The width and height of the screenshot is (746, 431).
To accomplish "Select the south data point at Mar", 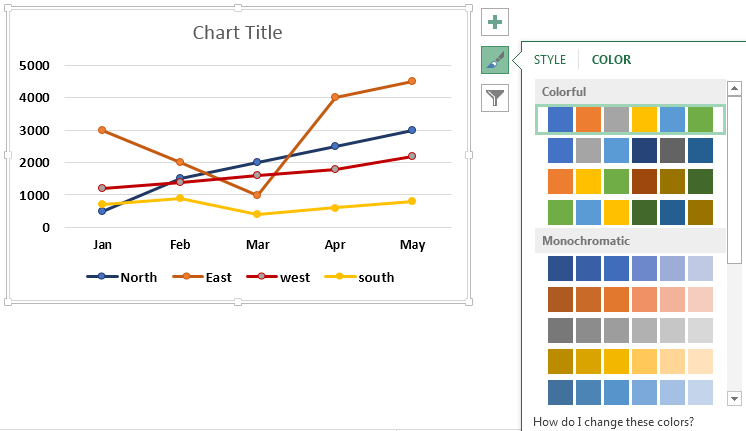I will tap(257, 214).
